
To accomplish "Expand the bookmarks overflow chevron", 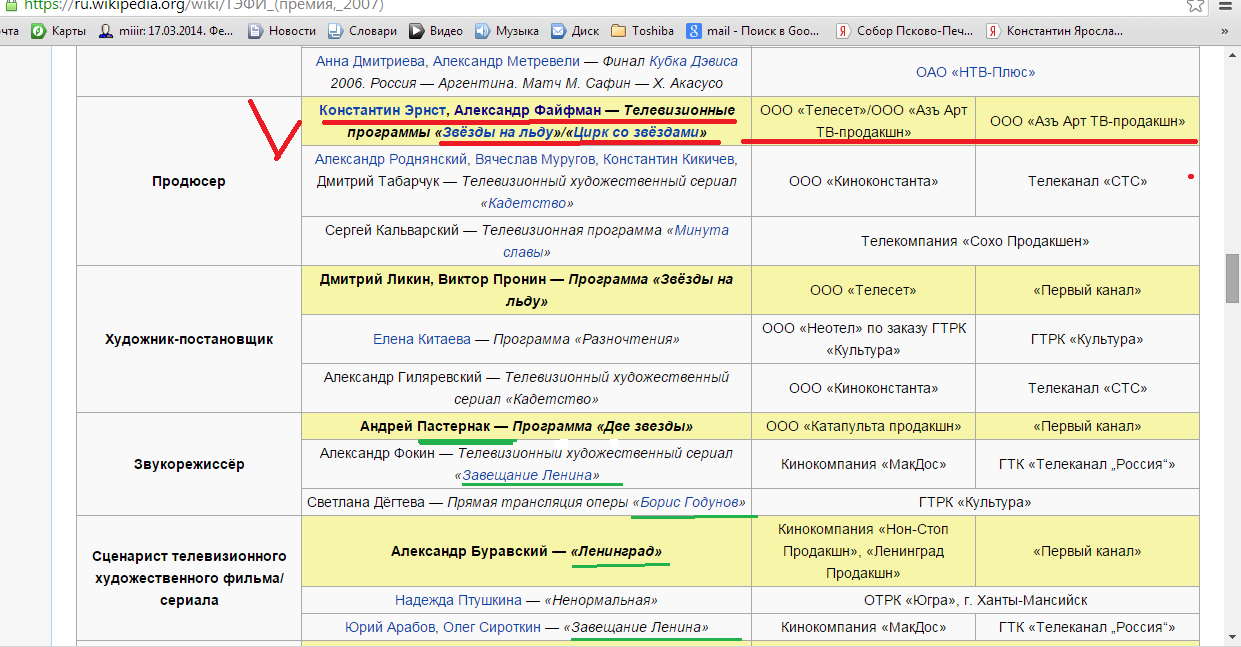I will 1225,30.
